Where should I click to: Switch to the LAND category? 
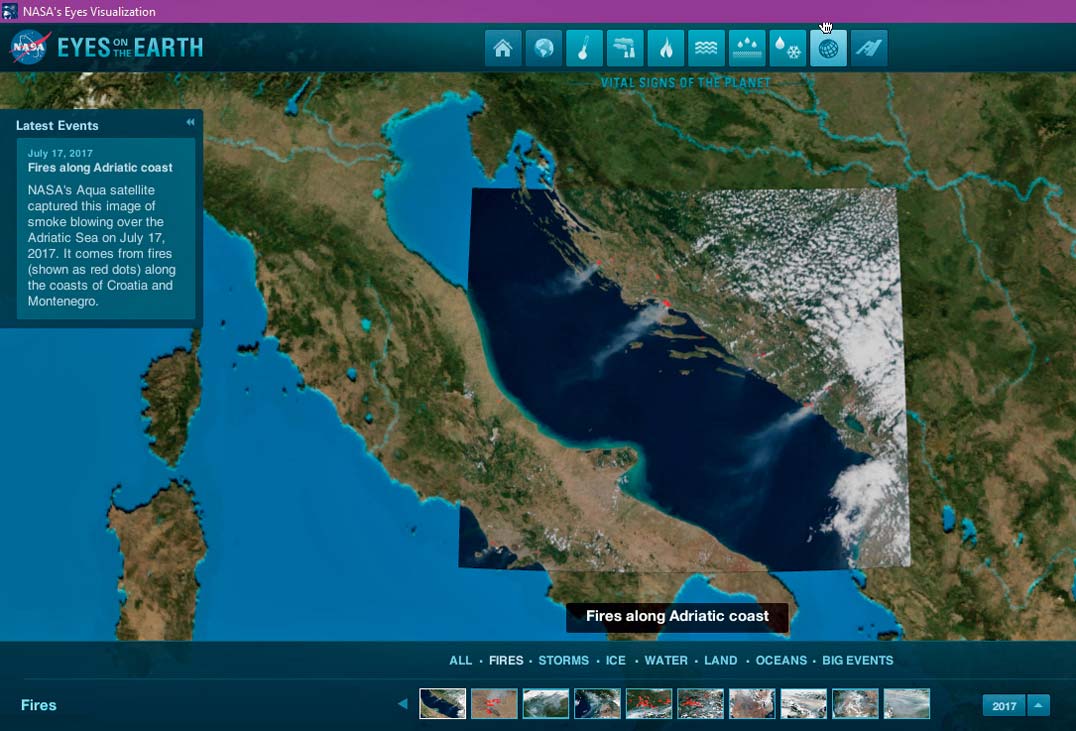[721, 660]
